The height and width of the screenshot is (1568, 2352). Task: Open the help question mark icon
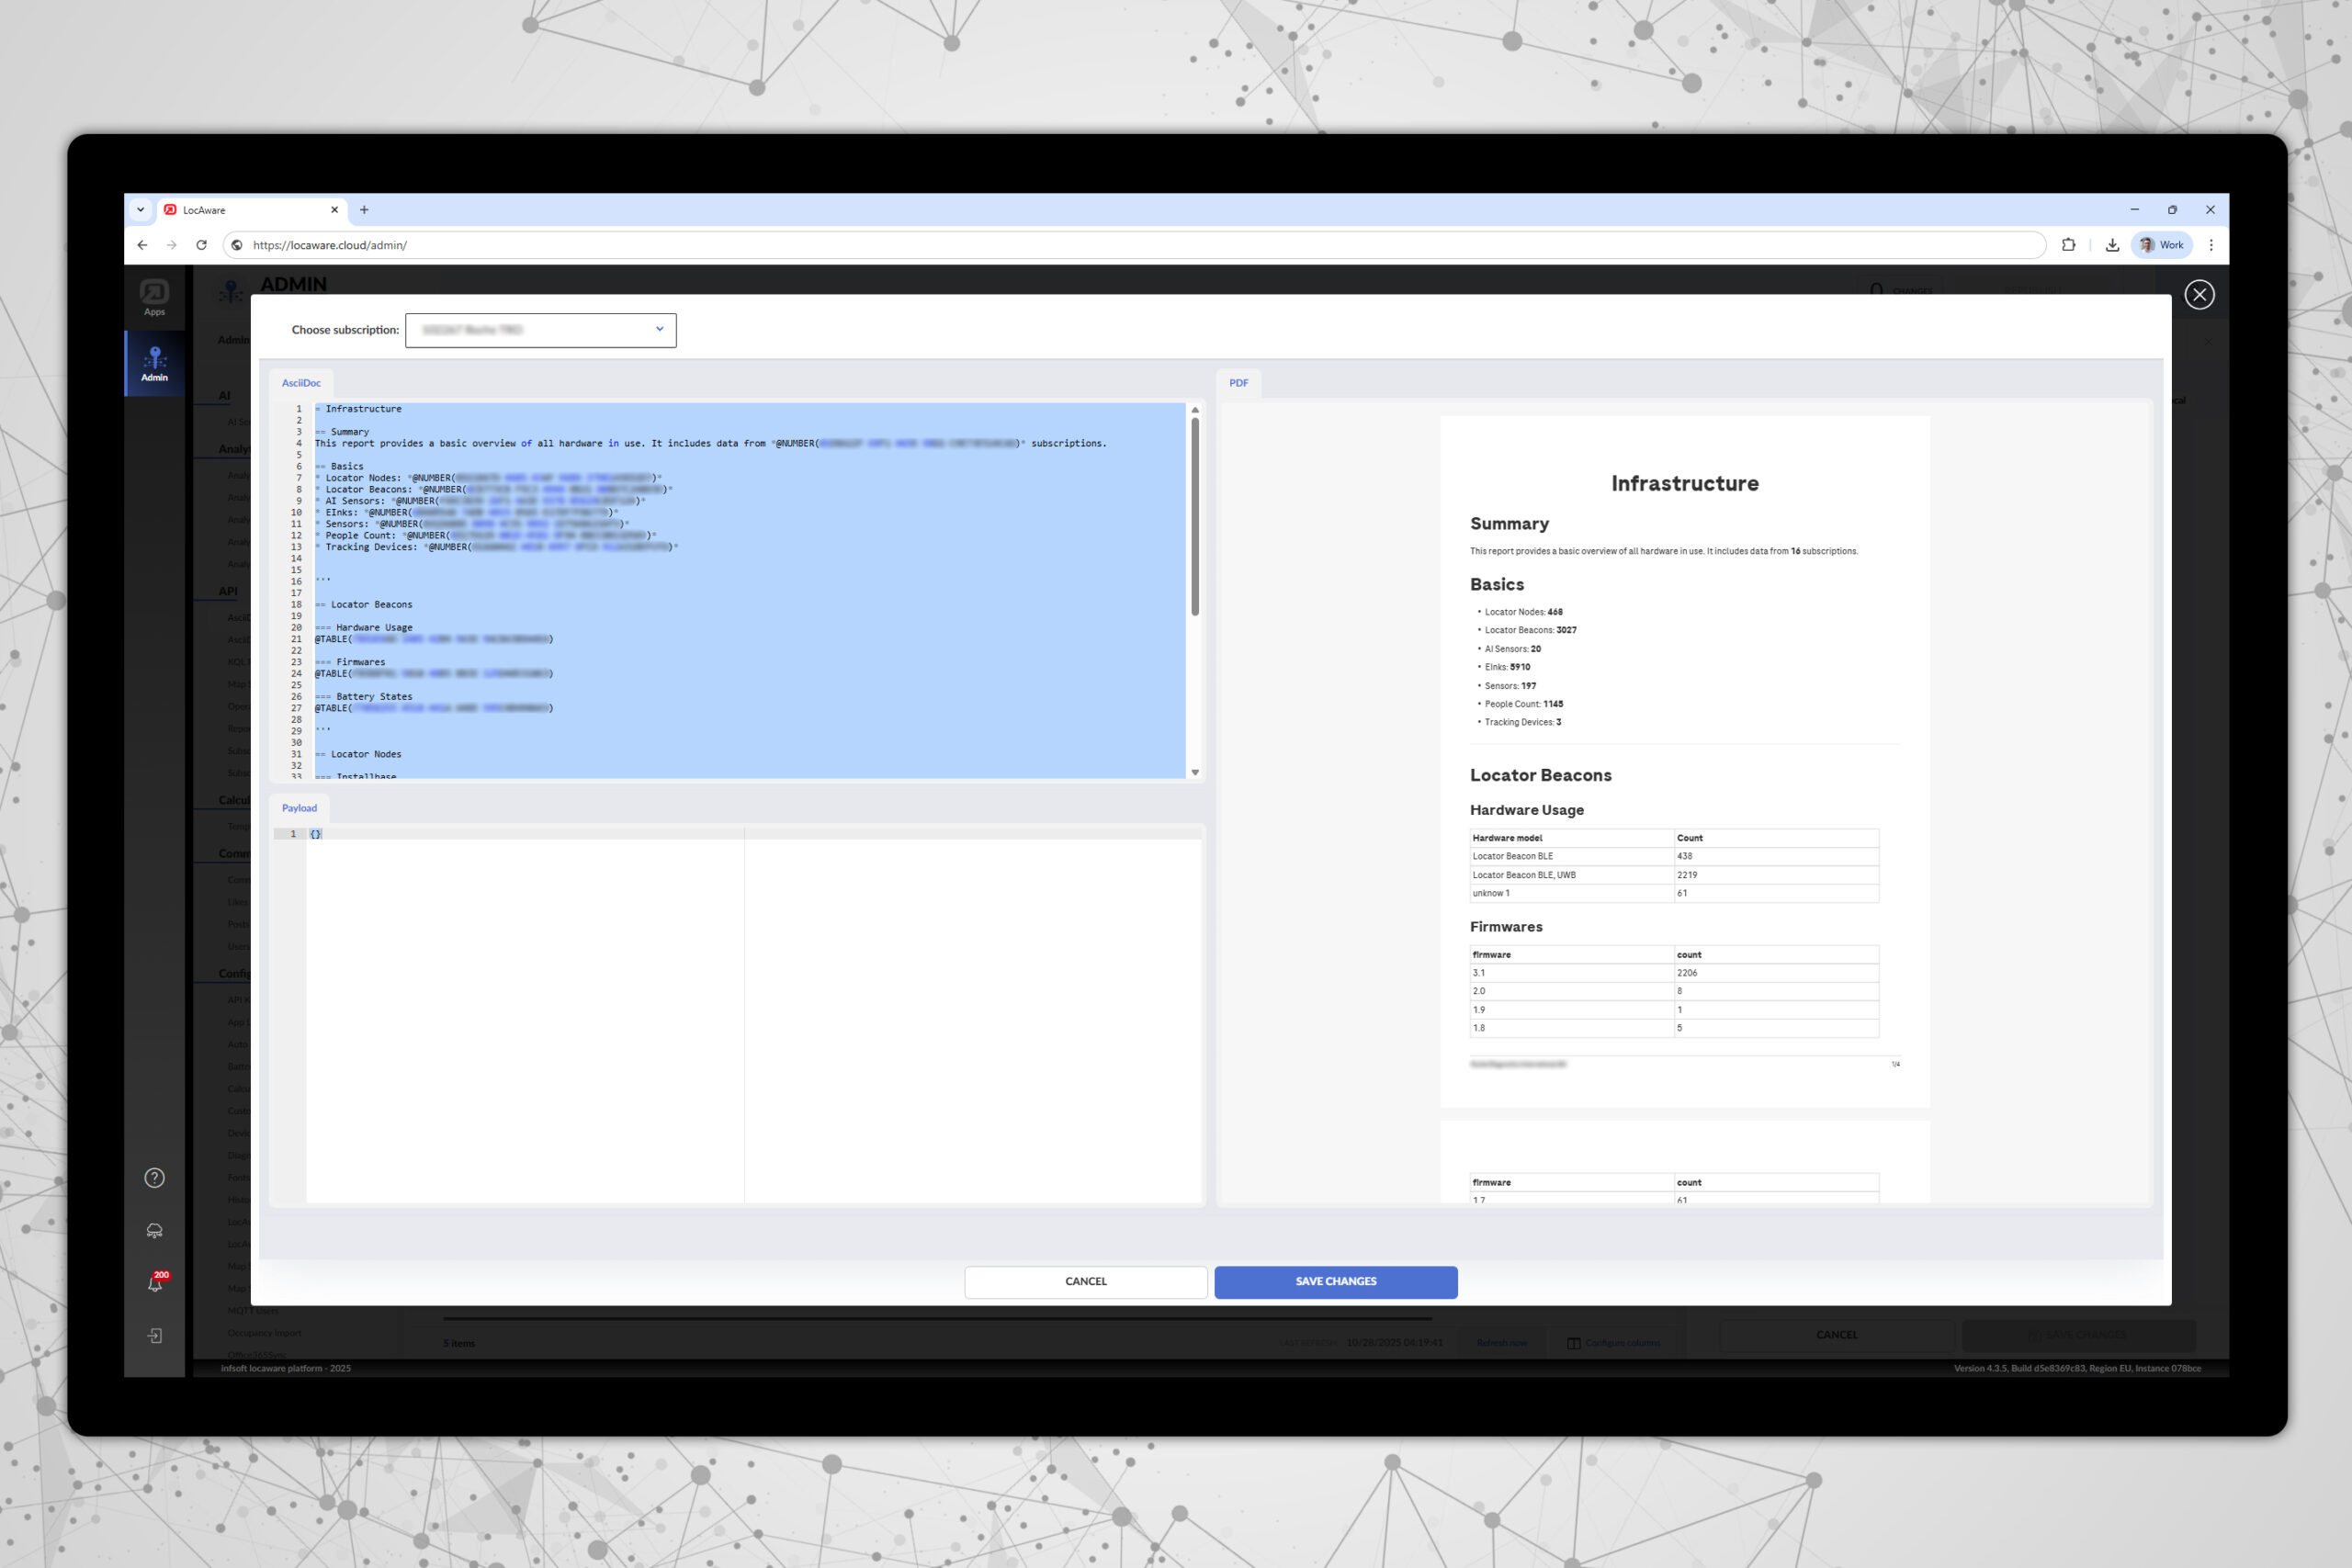click(x=154, y=1178)
